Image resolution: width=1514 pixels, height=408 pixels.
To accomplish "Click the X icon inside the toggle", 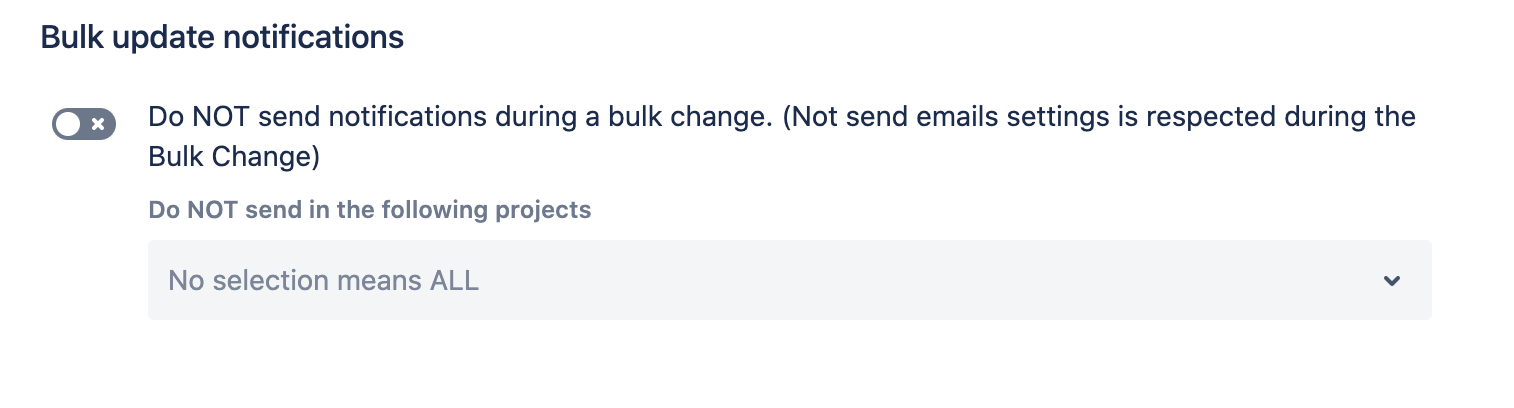I will click(x=98, y=124).
